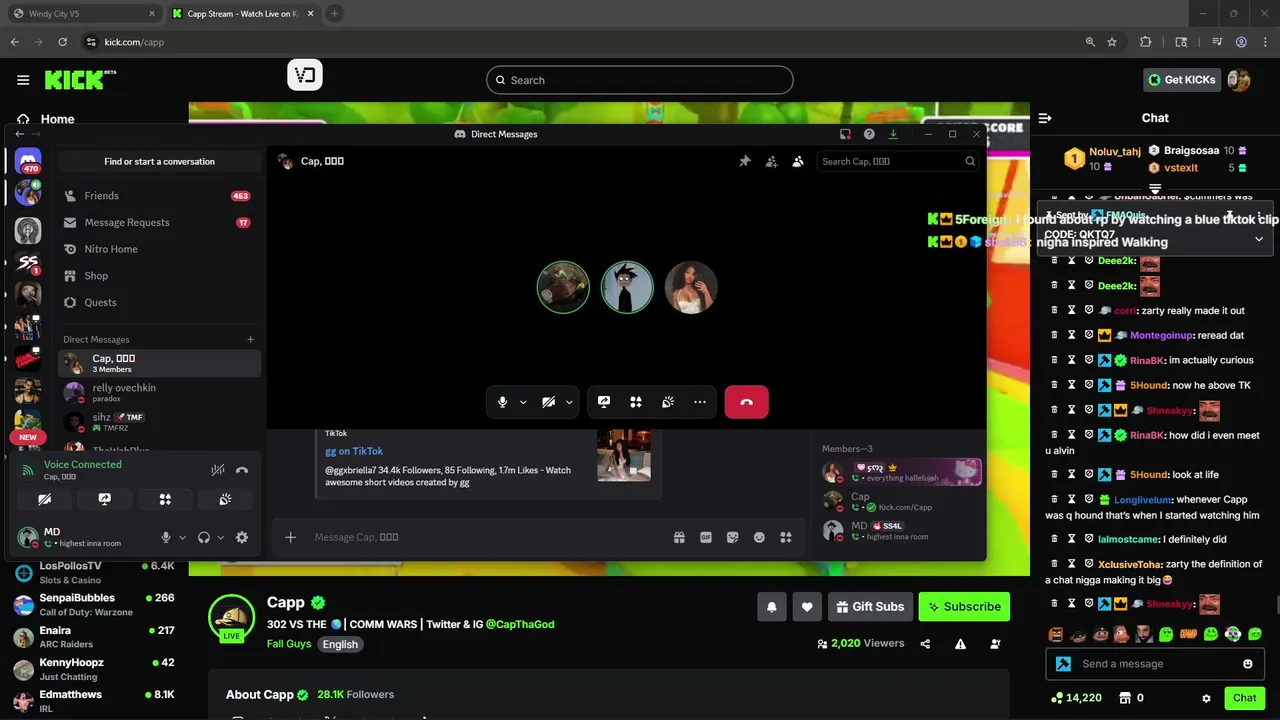Expand the chat leaderboard handle

tap(1155, 188)
